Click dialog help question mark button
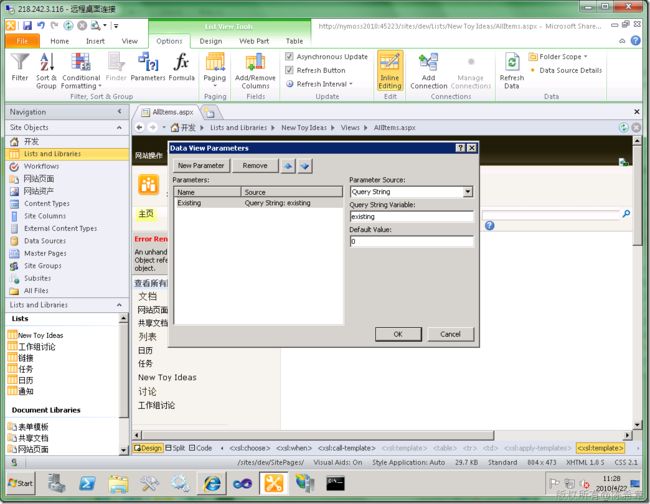 pyautogui.click(x=460, y=148)
